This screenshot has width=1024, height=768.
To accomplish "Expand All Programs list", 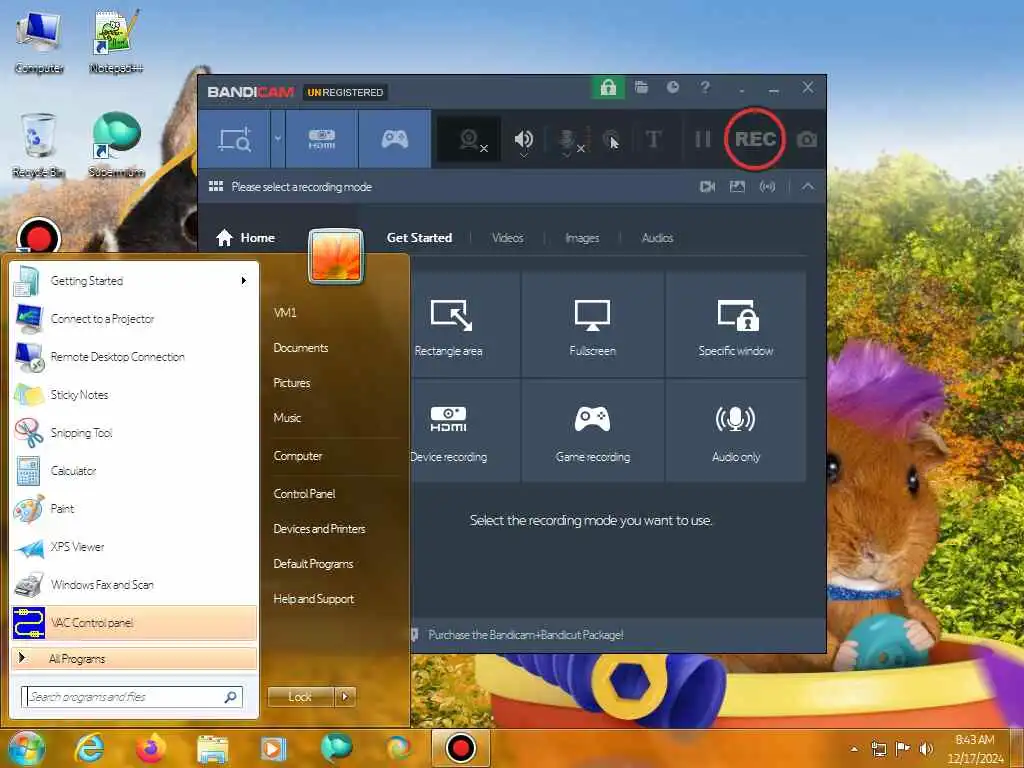I will click(x=134, y=658).
